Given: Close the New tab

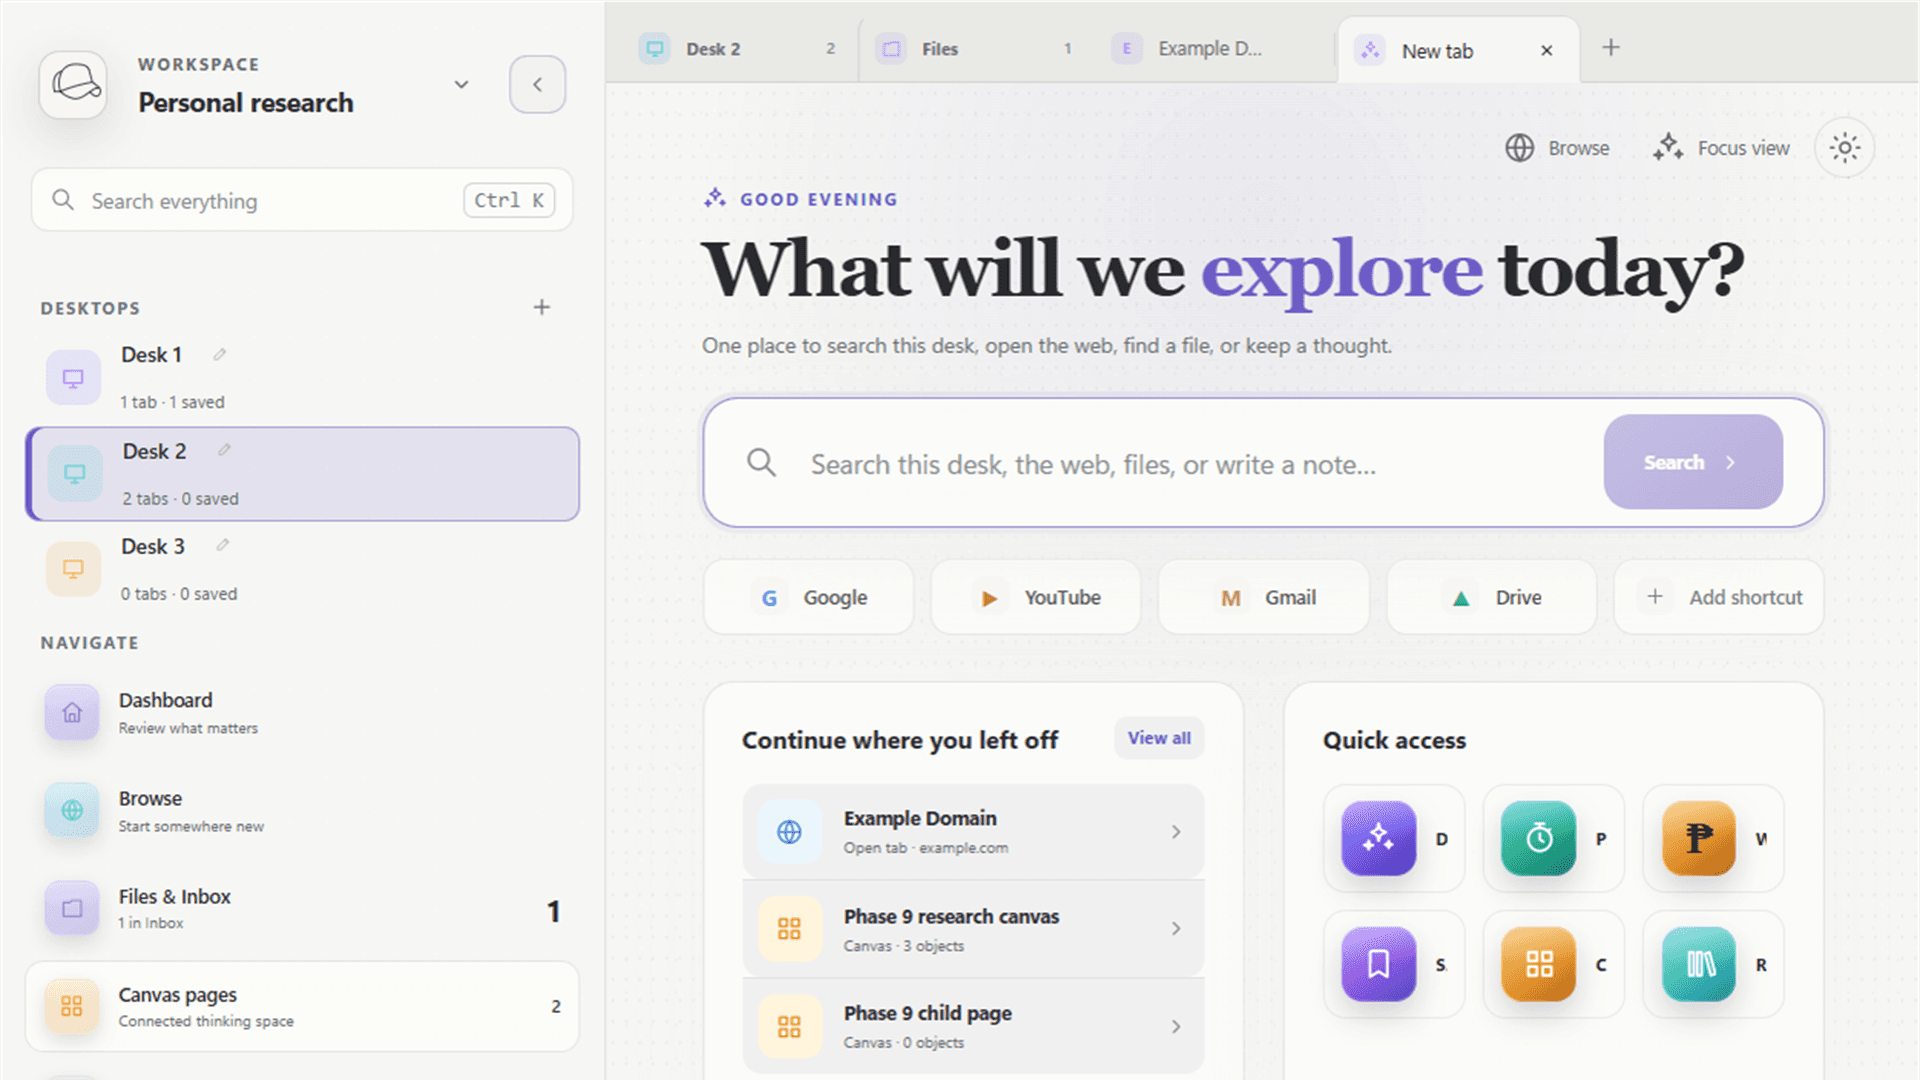Looking at the screenshot, I should coord(1546,50).
